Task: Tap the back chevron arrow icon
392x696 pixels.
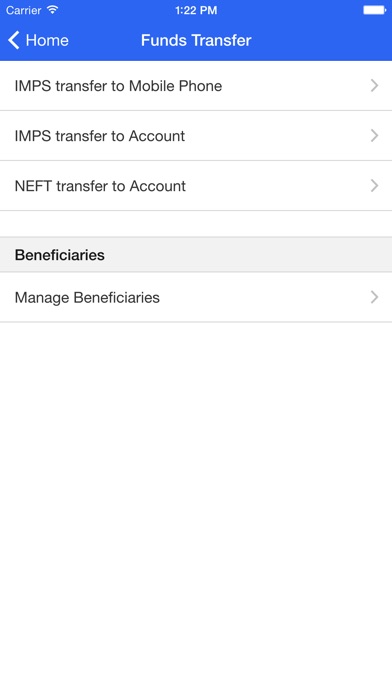Action: (14, 40)
